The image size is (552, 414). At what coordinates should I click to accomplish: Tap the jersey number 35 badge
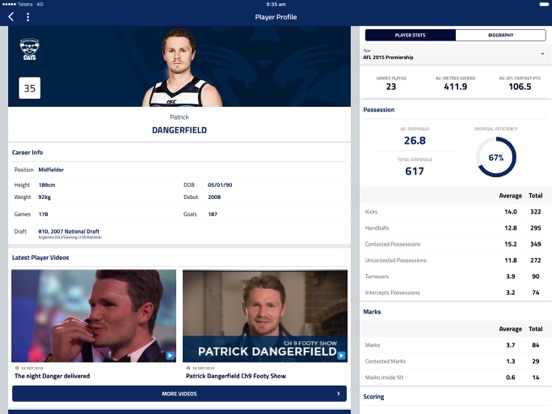click(30, 88)
